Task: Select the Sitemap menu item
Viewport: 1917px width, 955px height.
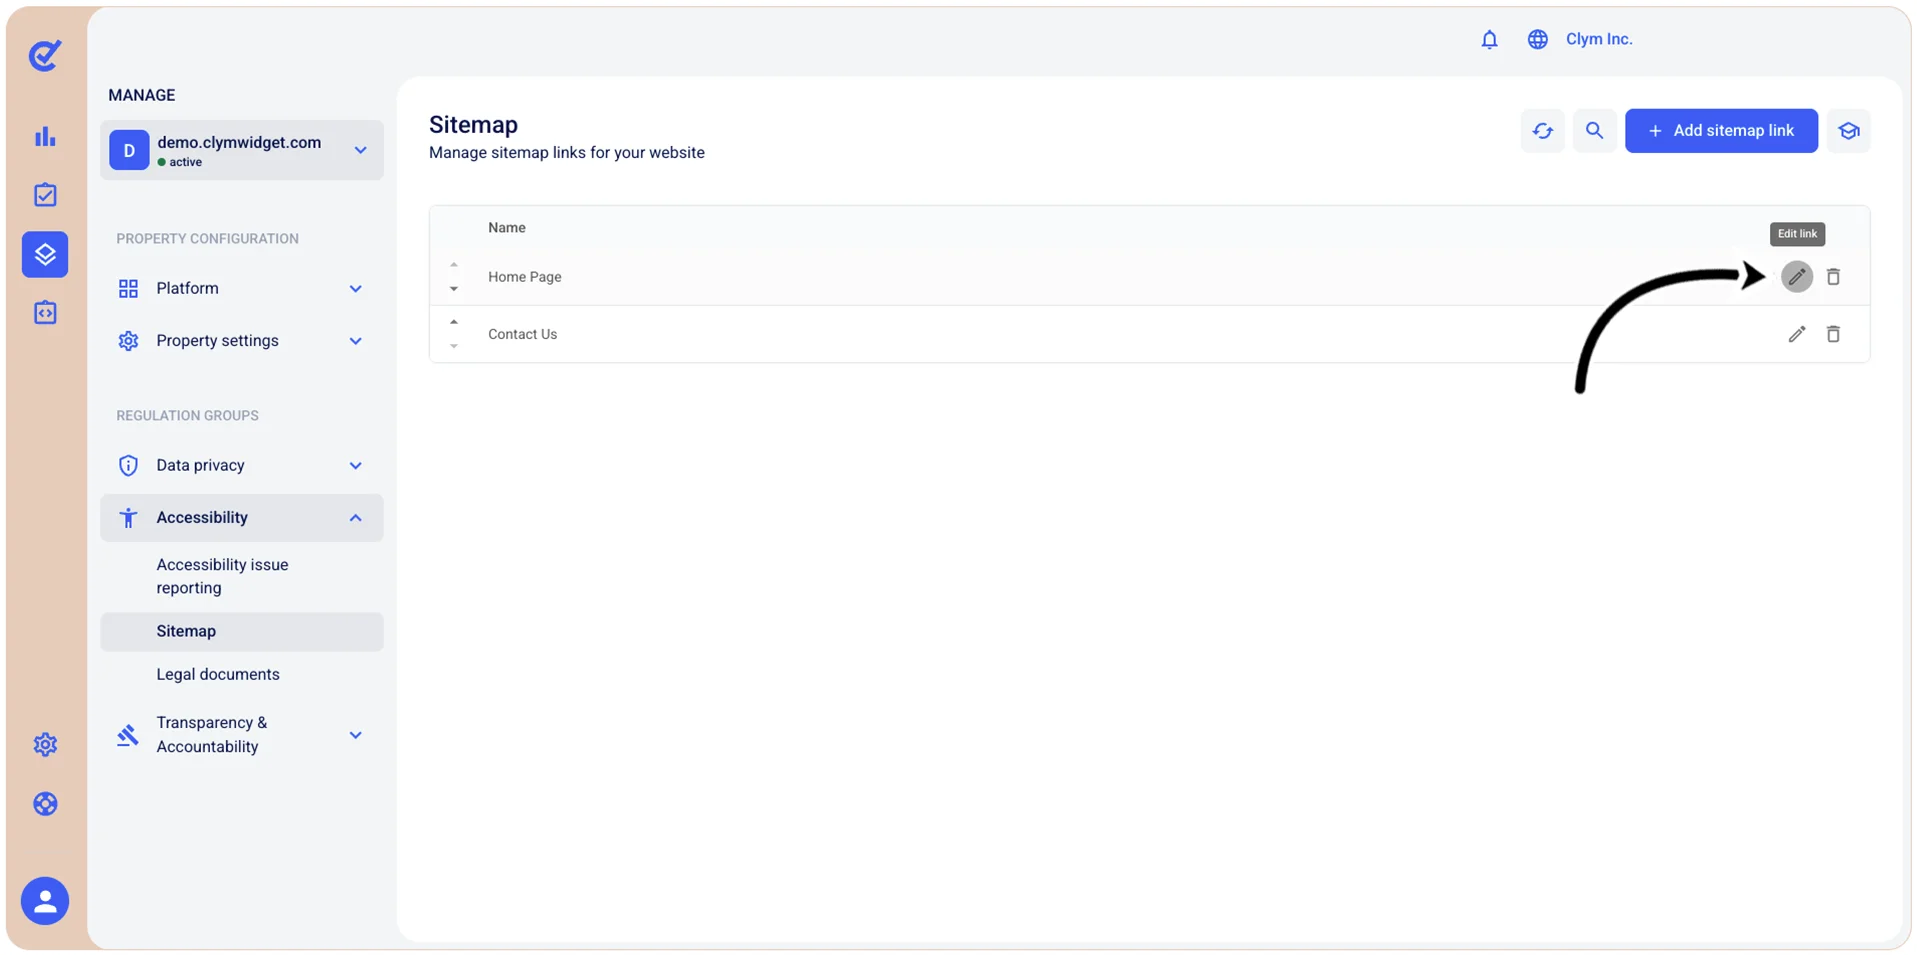Action: click(242, 632)
